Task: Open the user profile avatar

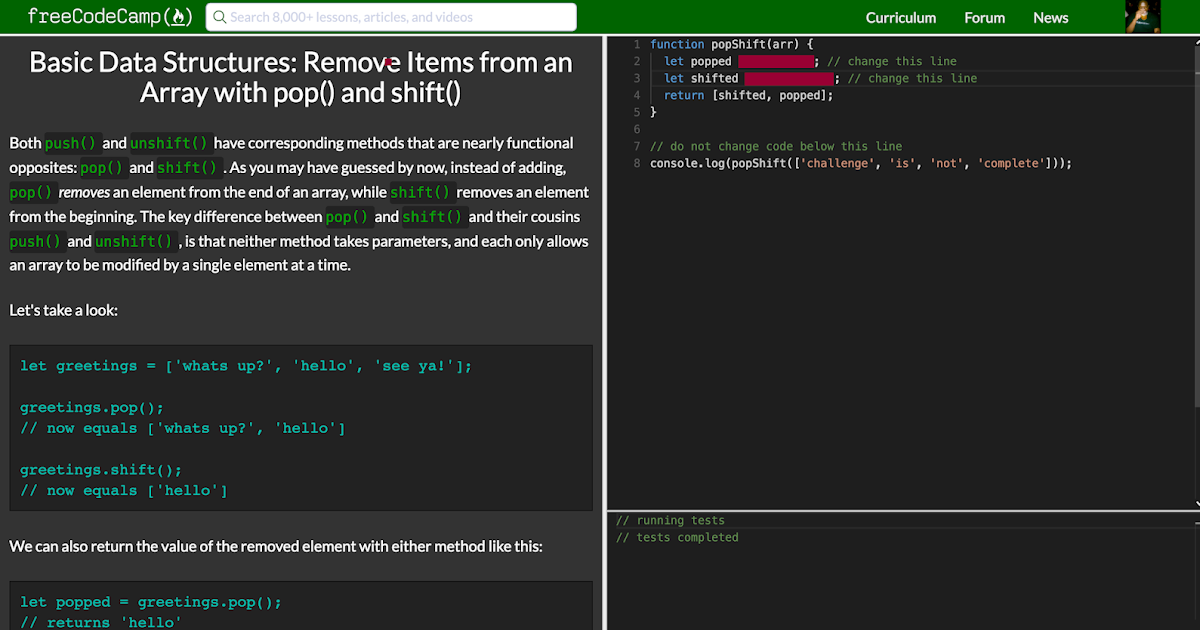Action: 1143,17
